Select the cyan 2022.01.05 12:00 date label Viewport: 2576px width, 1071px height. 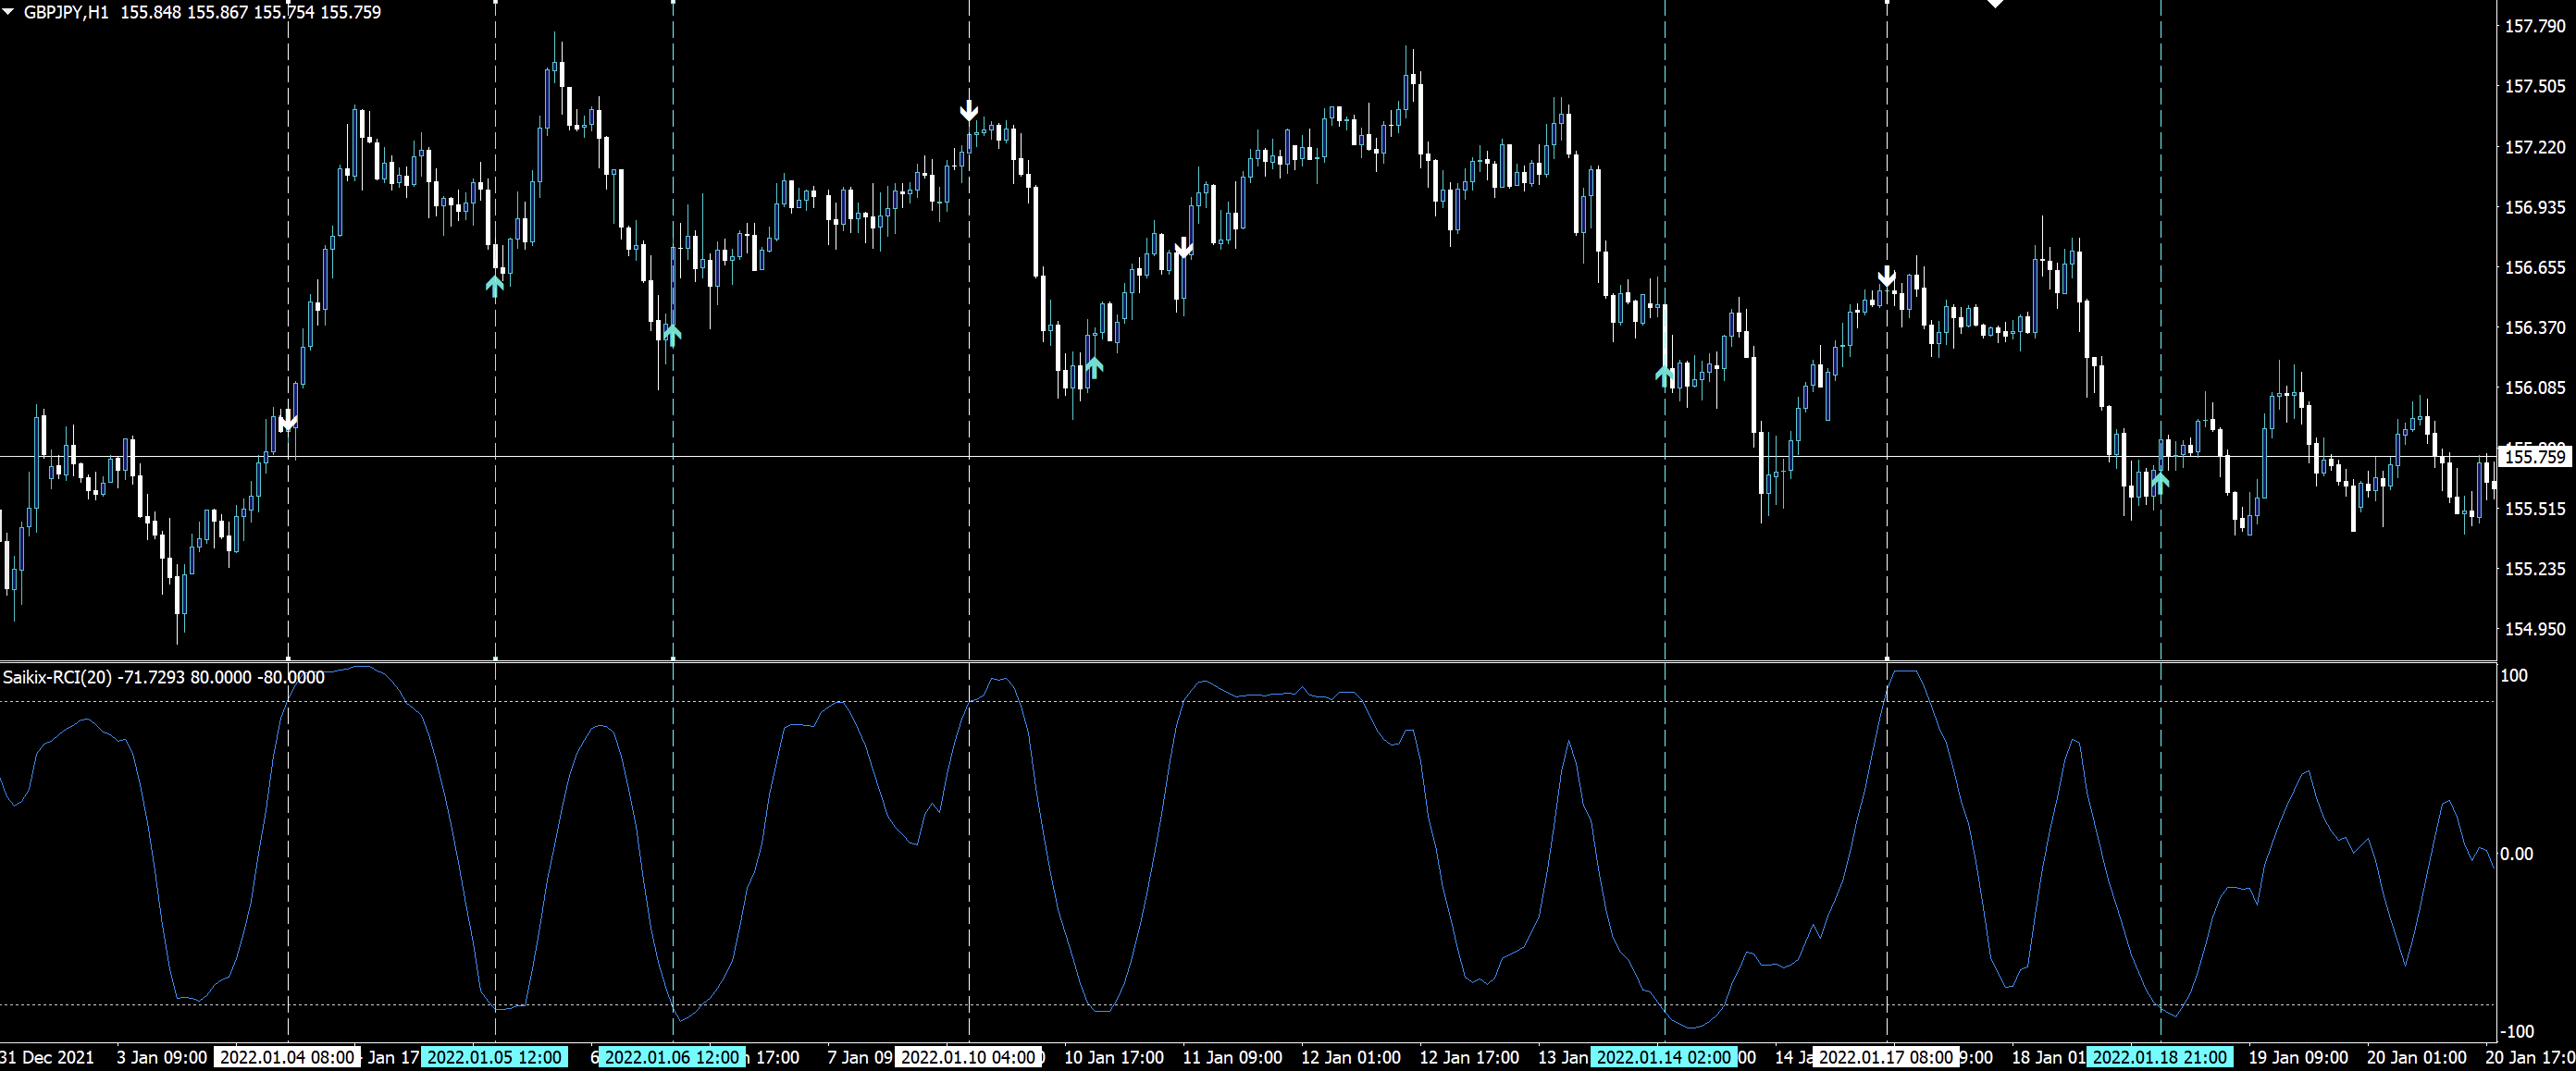tap(494, 1057)
